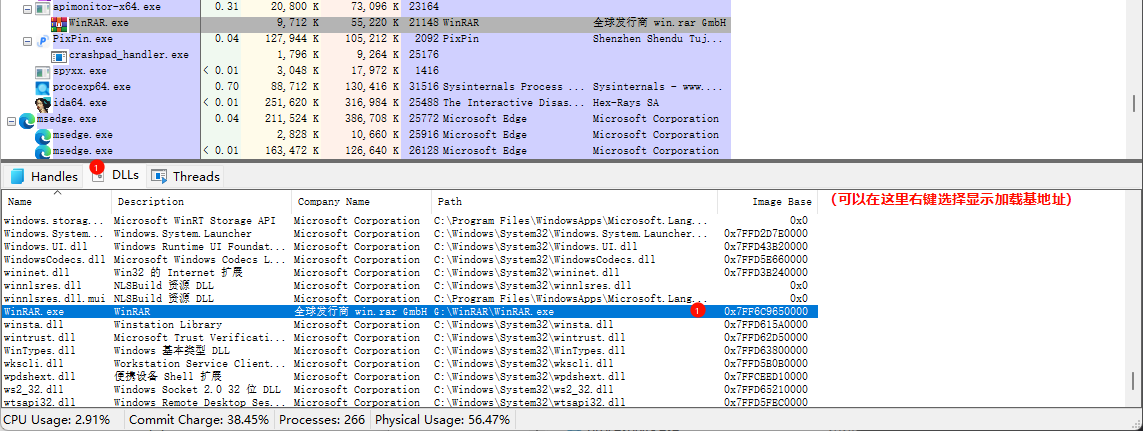Select the wtsapi32.dll row

click(x=410, y=403)
